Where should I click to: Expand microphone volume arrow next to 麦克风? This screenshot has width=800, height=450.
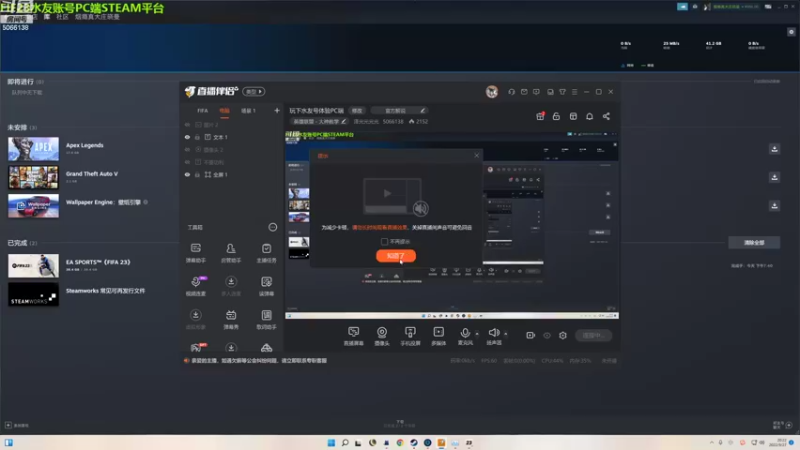point(477,334)
